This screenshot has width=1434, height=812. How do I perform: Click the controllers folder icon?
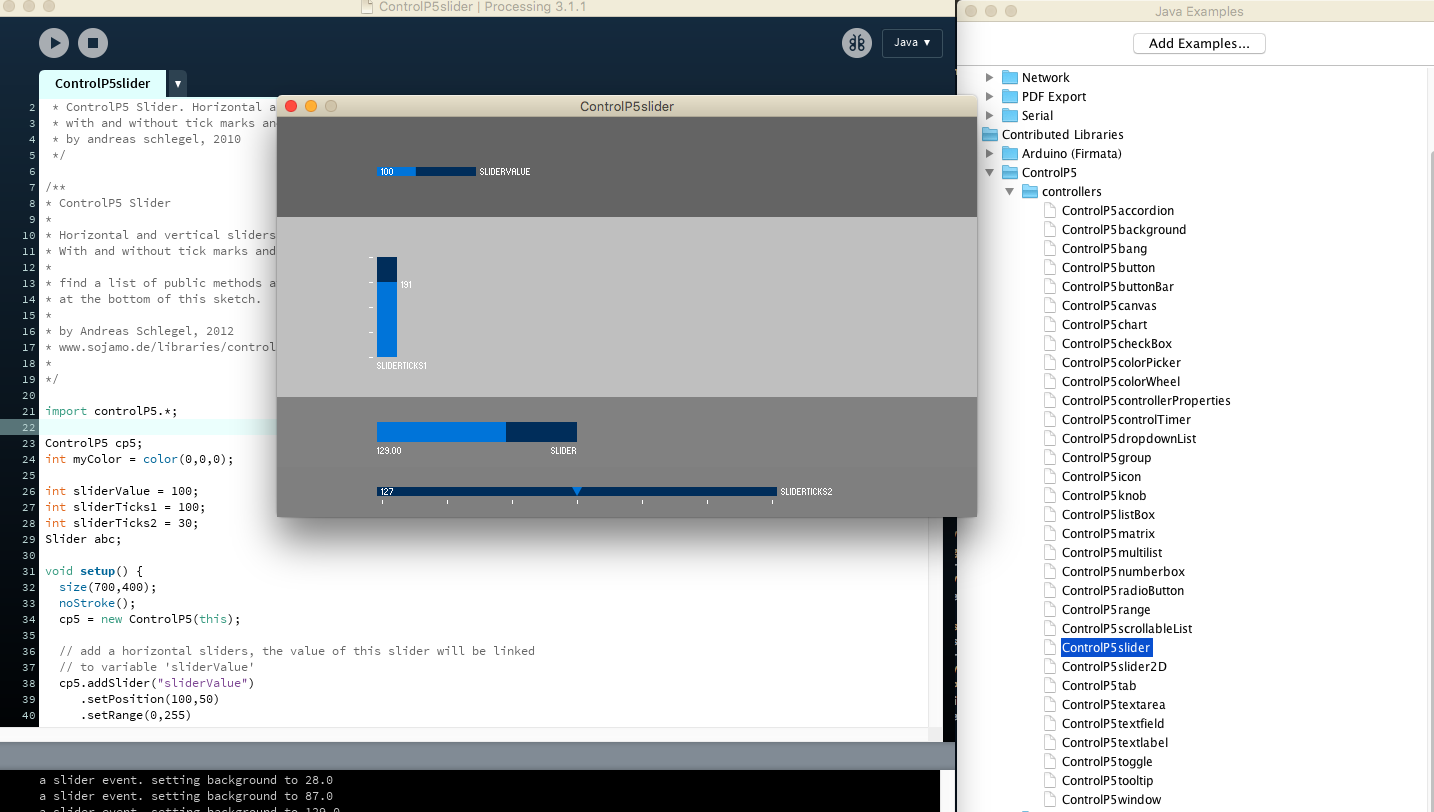[x=1030, y=191]
